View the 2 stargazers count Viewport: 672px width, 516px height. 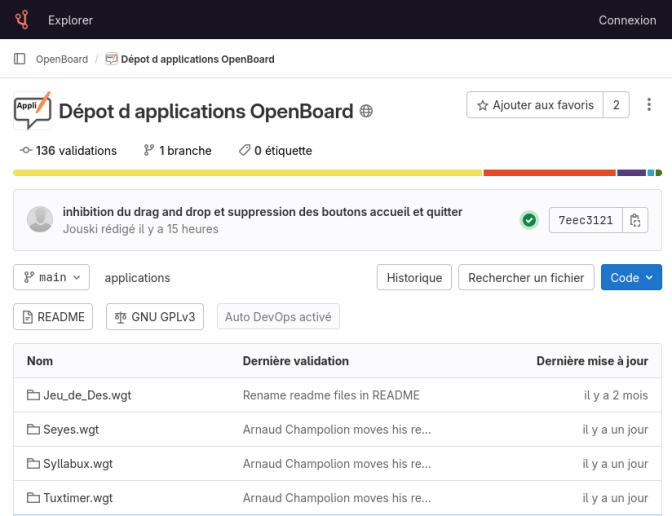616,105
